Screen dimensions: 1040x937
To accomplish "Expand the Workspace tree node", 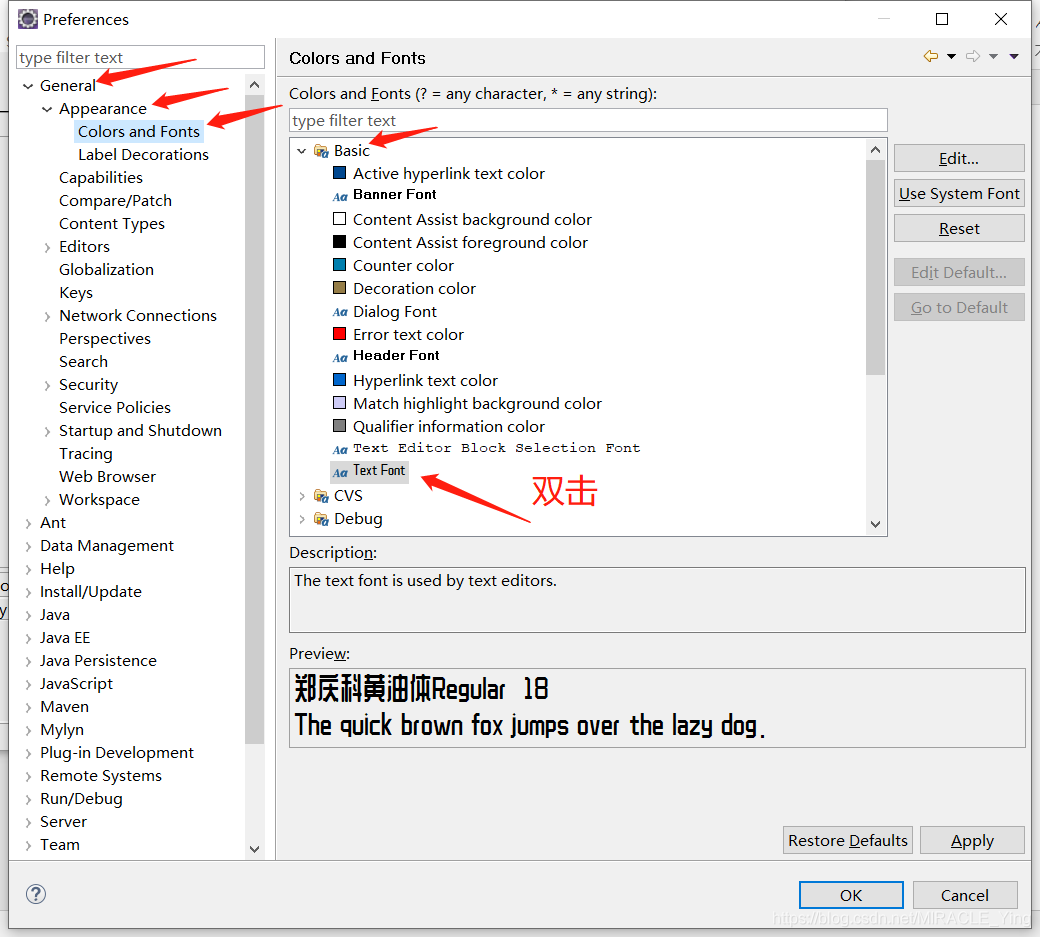I will pyautogui.click(x=47, y=501).
